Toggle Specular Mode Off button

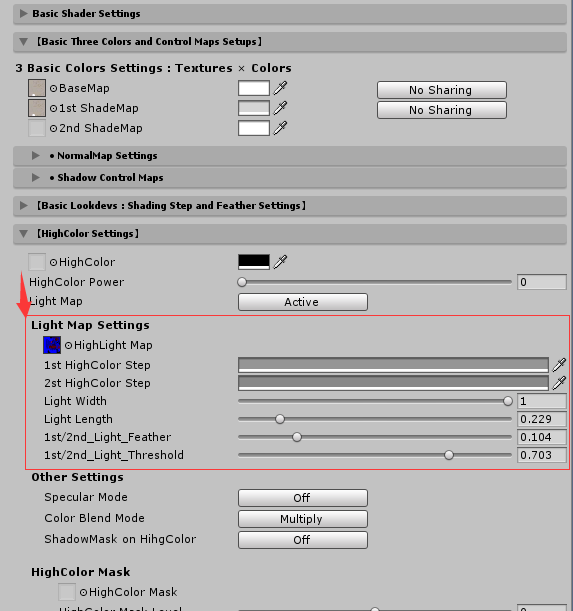302,498
